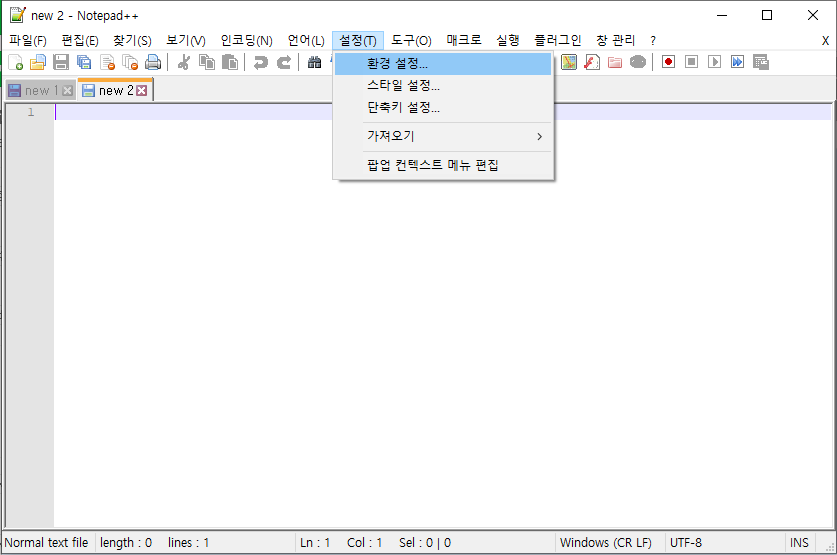Open the 언어(L) menu

coord(306,41)
